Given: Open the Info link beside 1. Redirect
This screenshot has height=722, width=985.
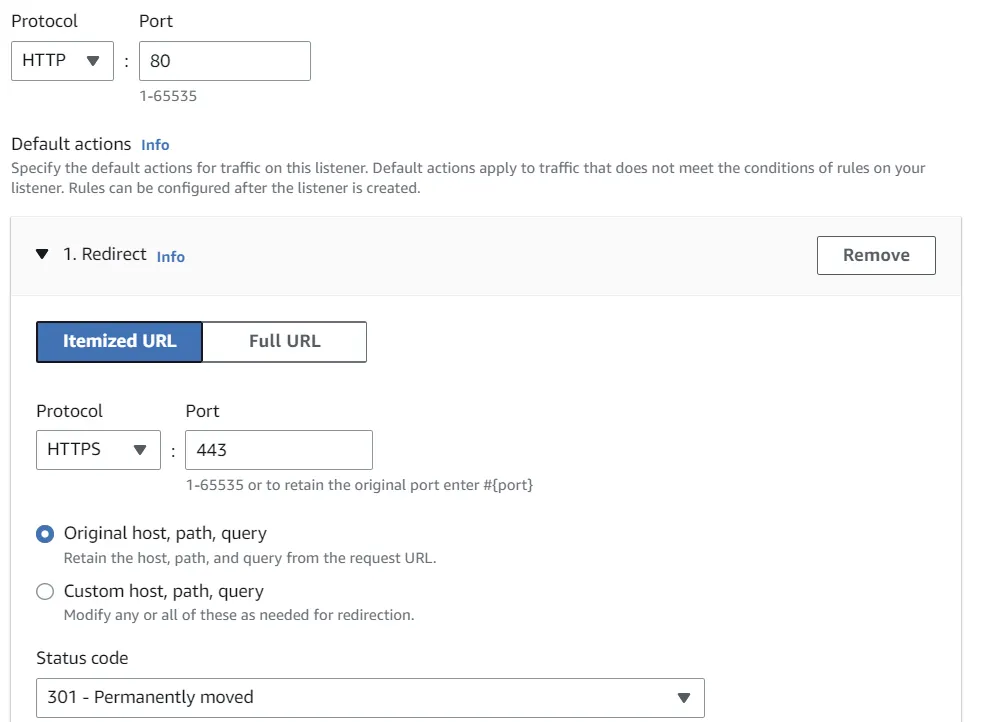Looking at the screenshot, I should point(171,257).
